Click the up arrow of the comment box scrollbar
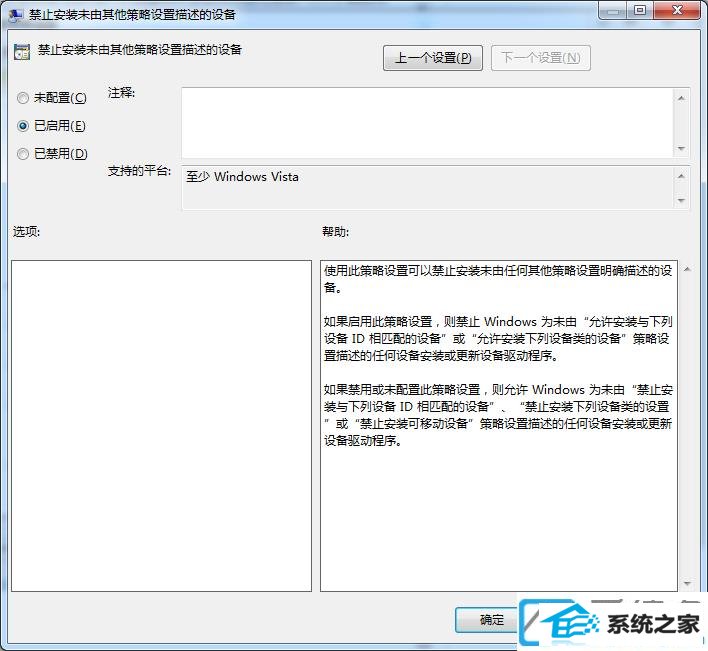 click(x=681, y=98)
